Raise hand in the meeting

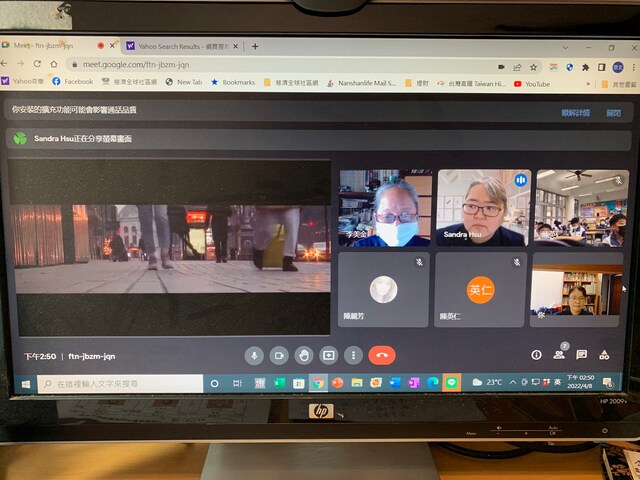point(304,355)
